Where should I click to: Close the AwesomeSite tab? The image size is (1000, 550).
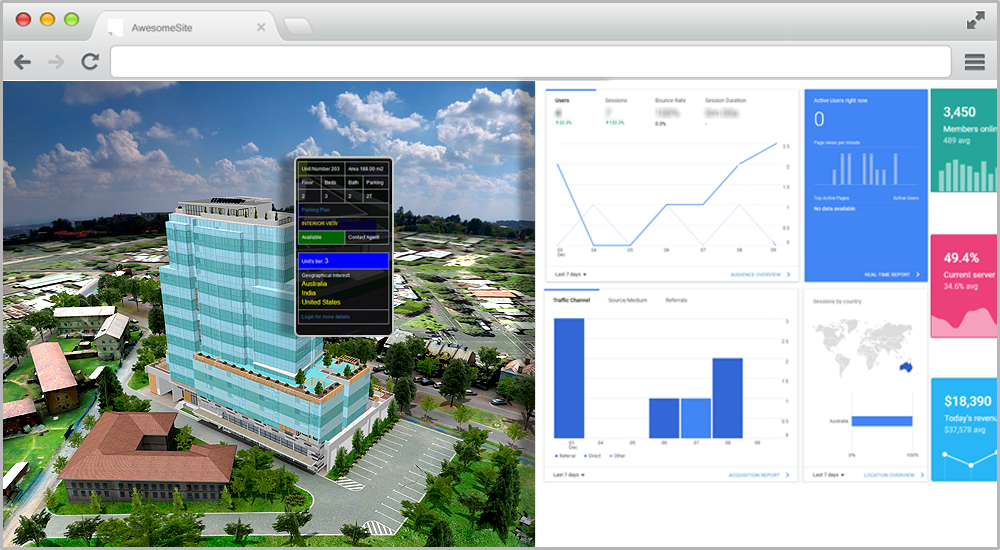pos(261,27)
